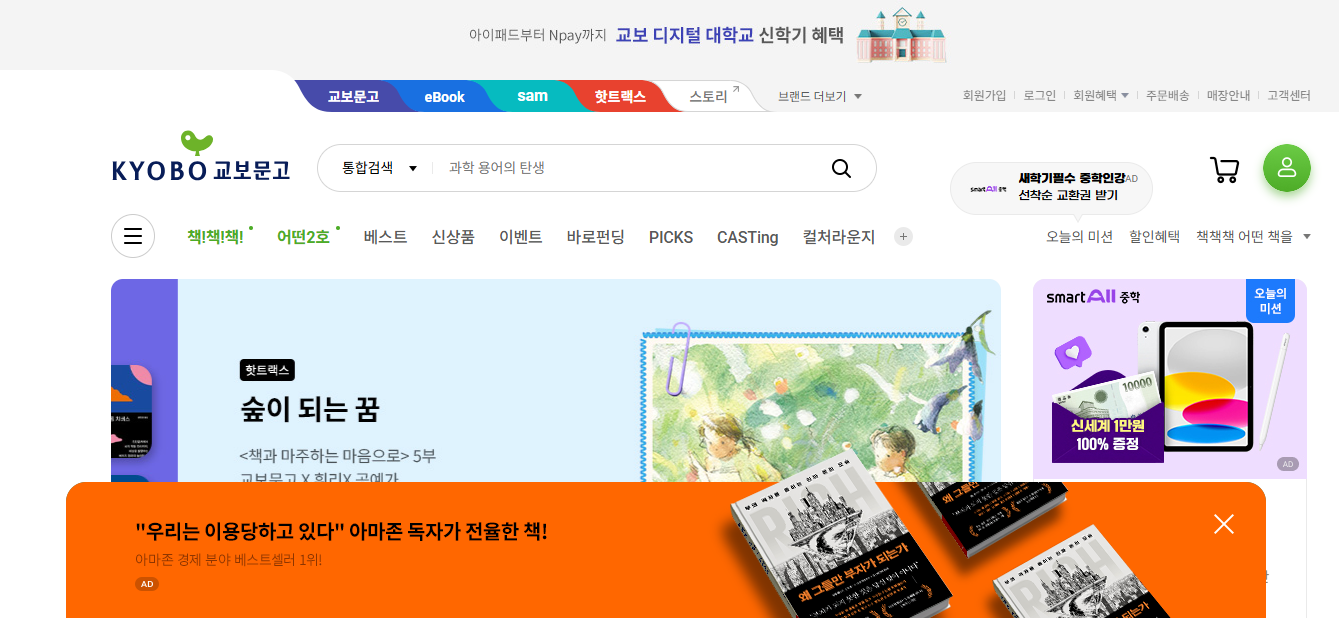Image resolution: width=1339 pixels, height=618 pixels.
Task: Click inside the search input field
Action: pos(620,169)
